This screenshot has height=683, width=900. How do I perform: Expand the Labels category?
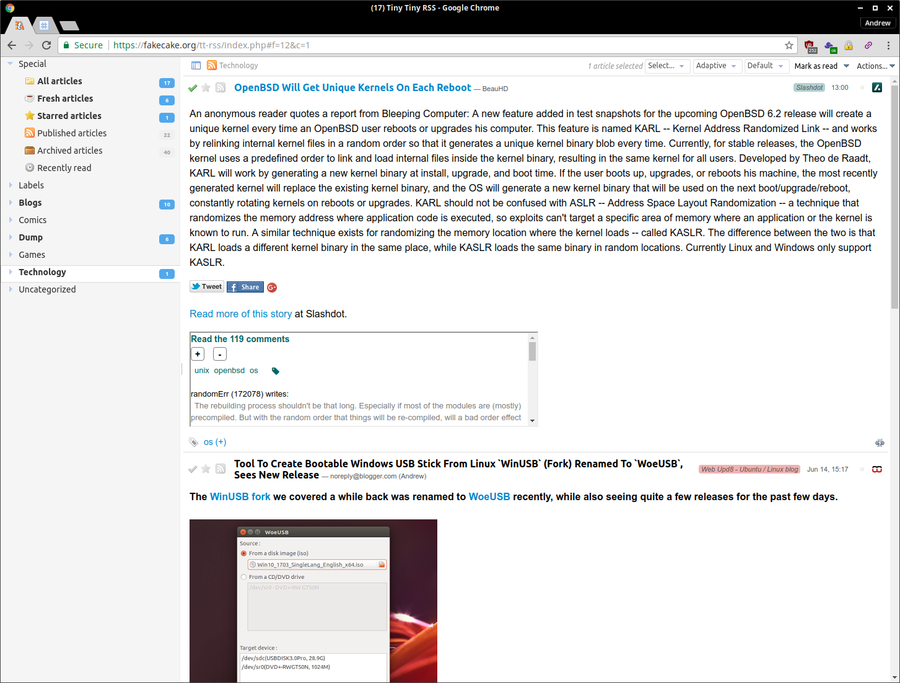[10, 185]
